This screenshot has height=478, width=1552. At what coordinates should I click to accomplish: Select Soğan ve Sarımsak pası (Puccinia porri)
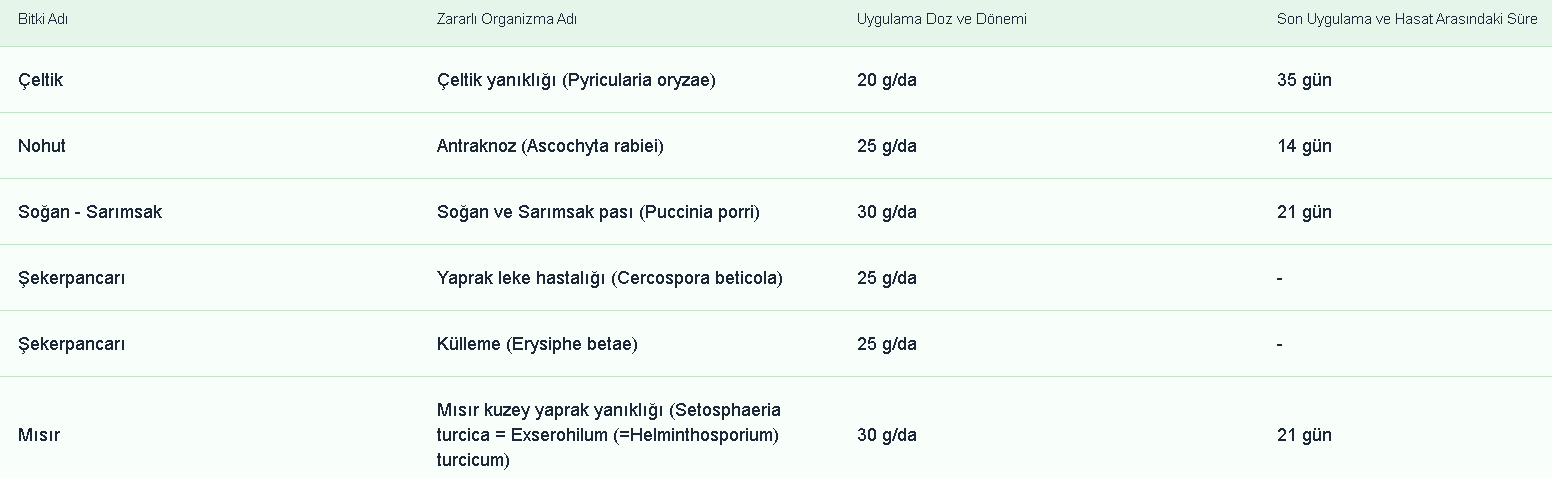598,212
